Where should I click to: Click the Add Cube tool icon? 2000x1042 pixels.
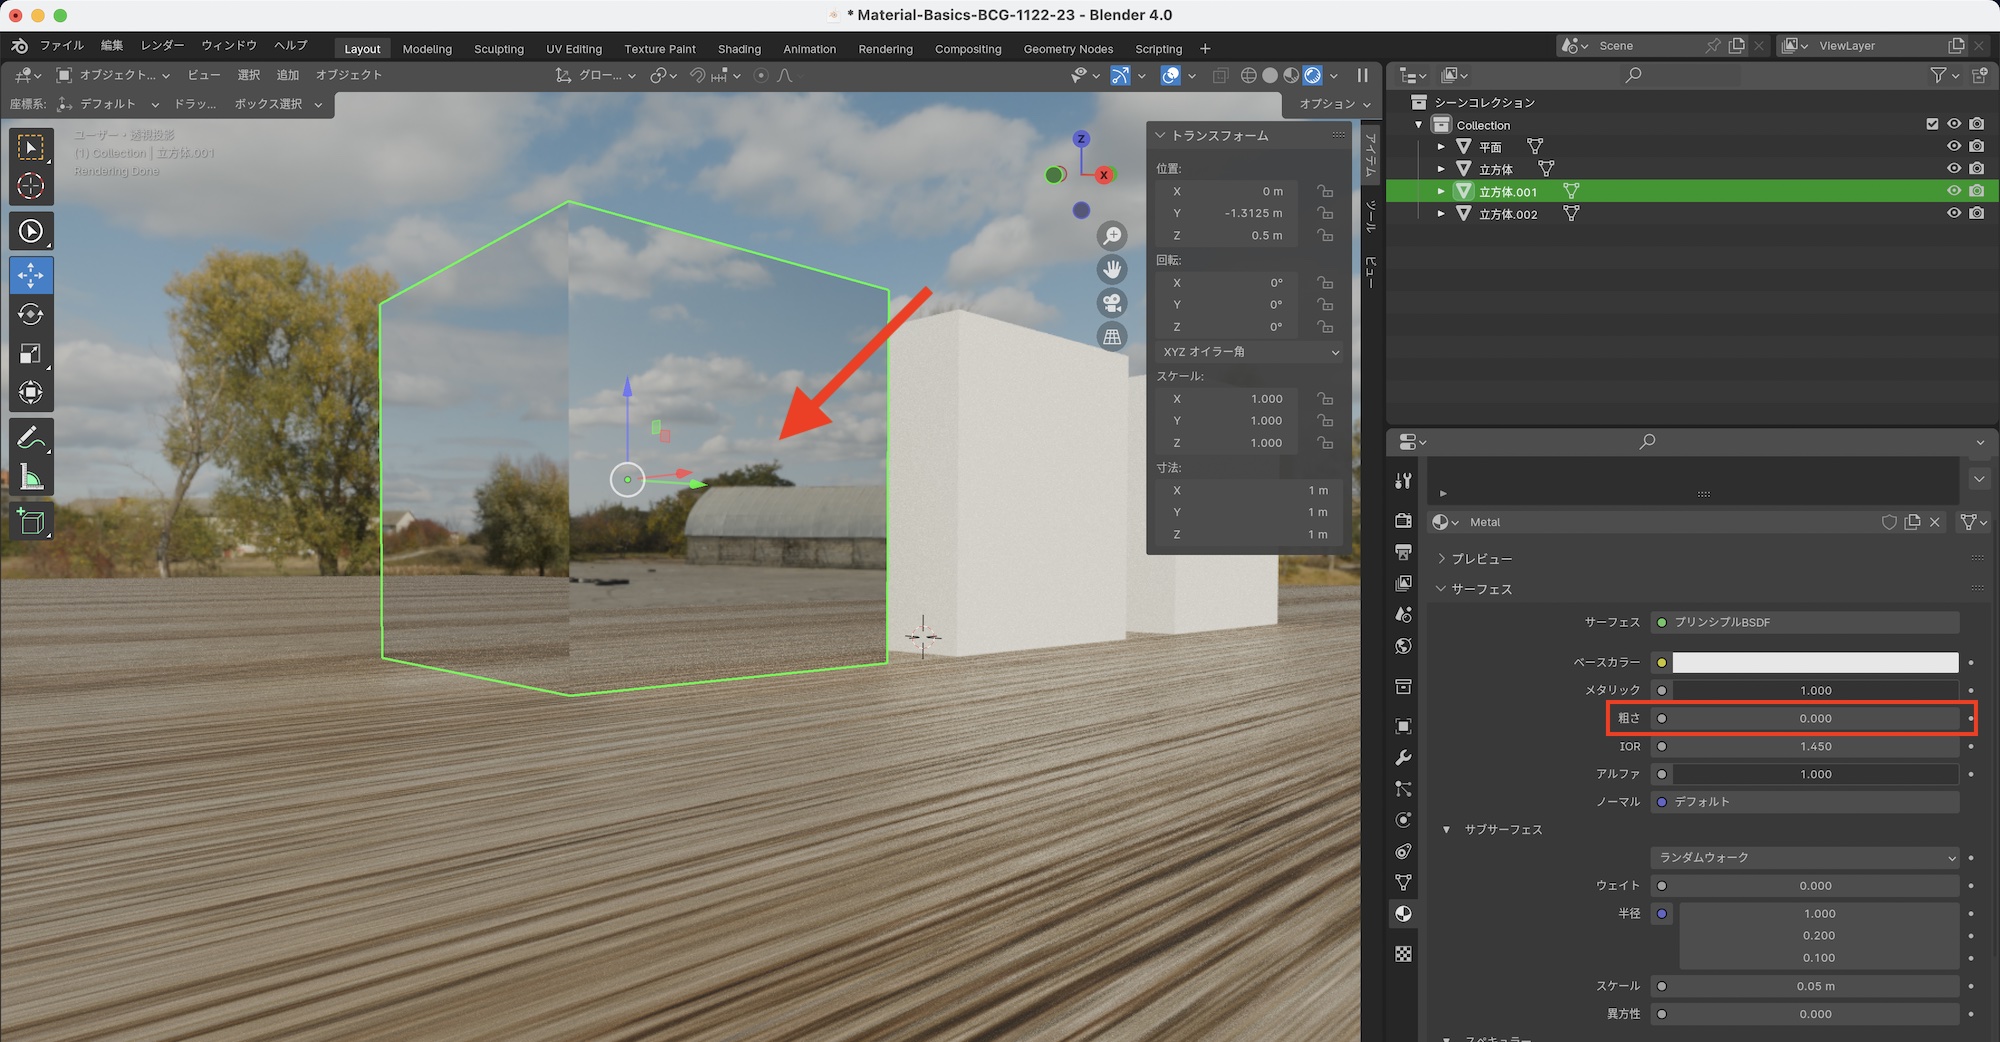click(31, 522)
